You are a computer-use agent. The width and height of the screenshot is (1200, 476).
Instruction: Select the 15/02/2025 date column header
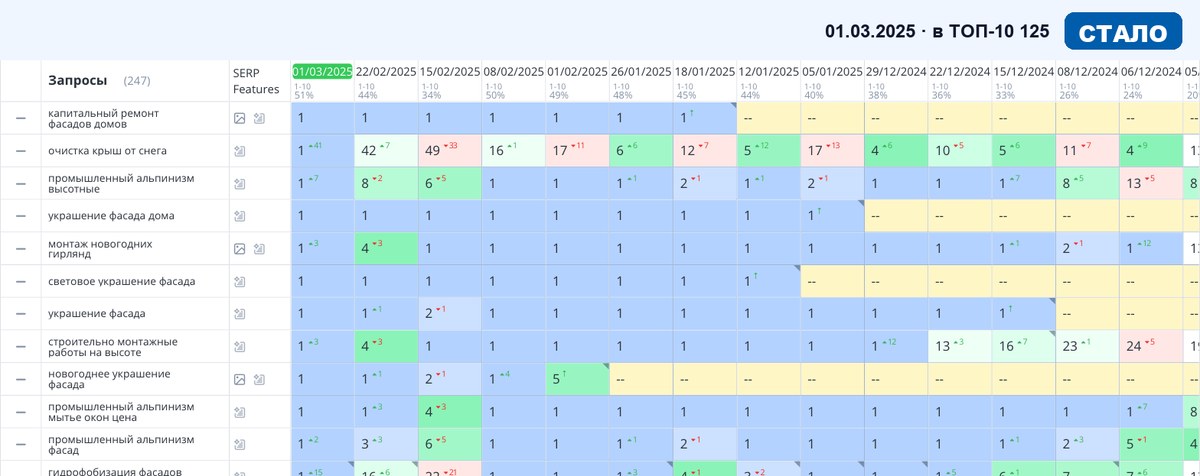click(x=450, y=72)
